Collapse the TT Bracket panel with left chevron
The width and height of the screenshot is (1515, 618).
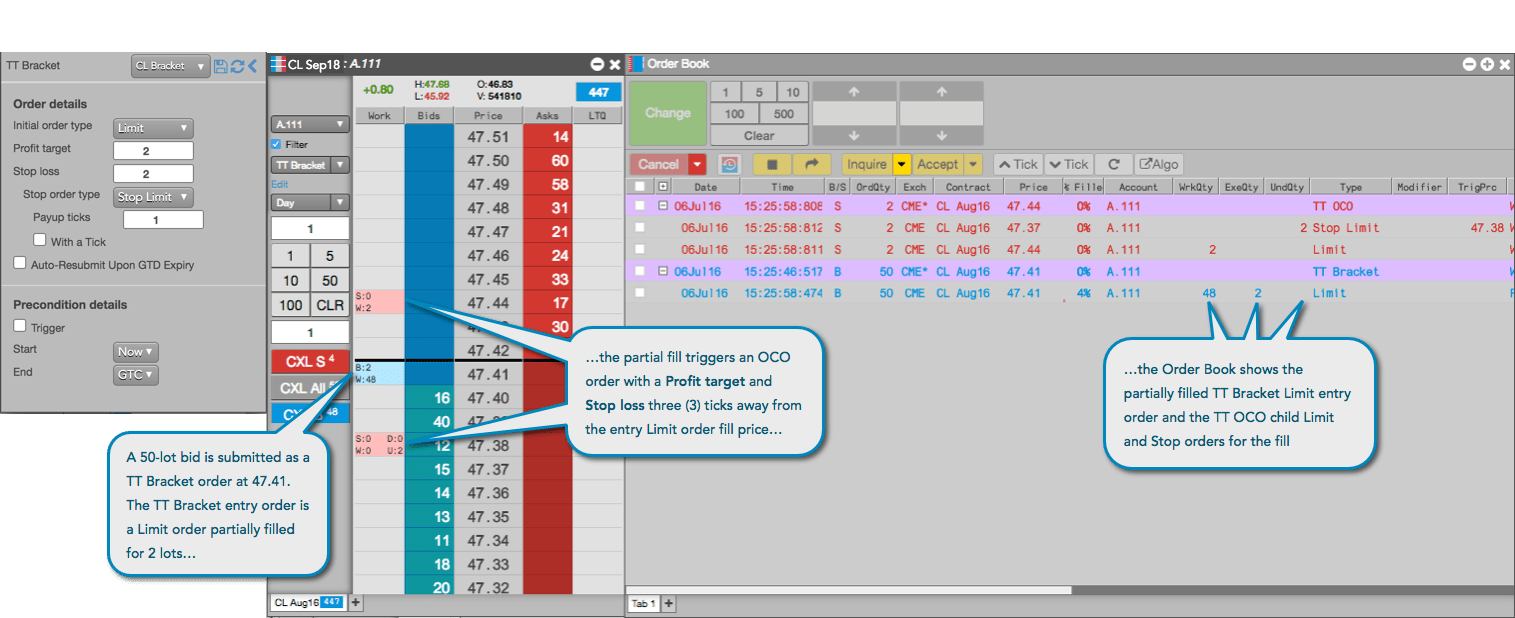point(252,66)
